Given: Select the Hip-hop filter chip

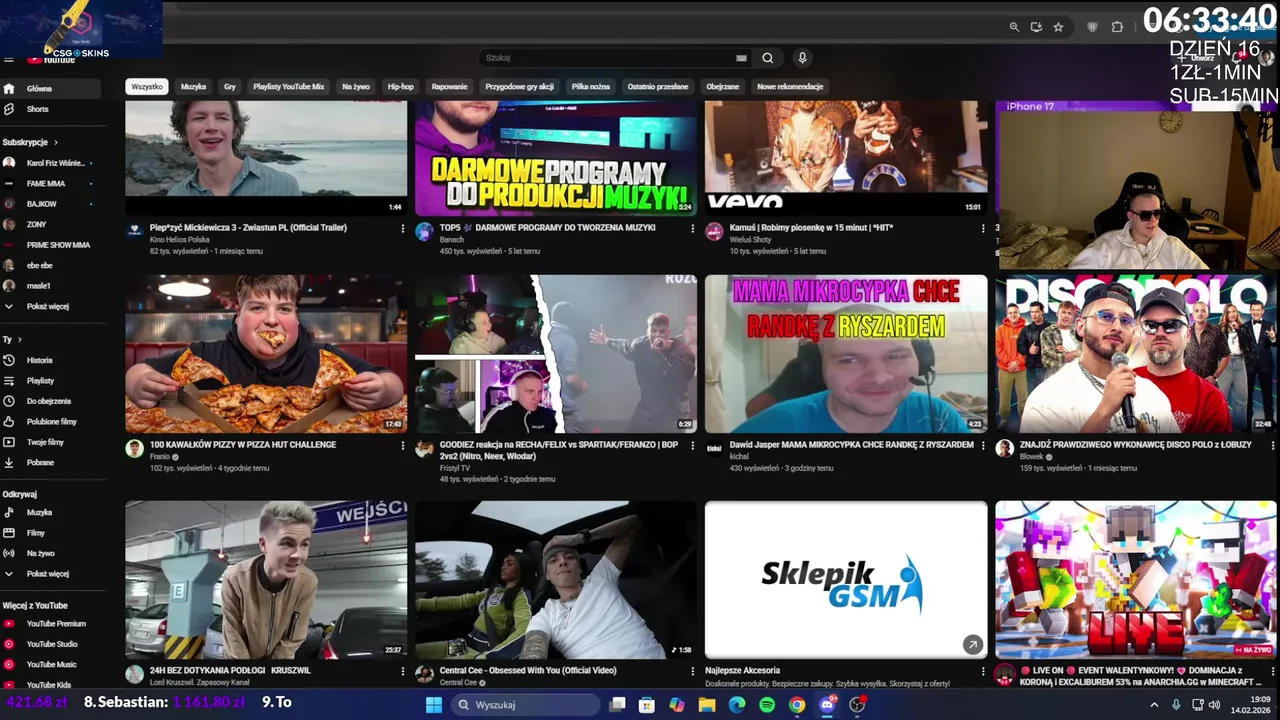Looking at the screenshot, I should pos(401,87).
